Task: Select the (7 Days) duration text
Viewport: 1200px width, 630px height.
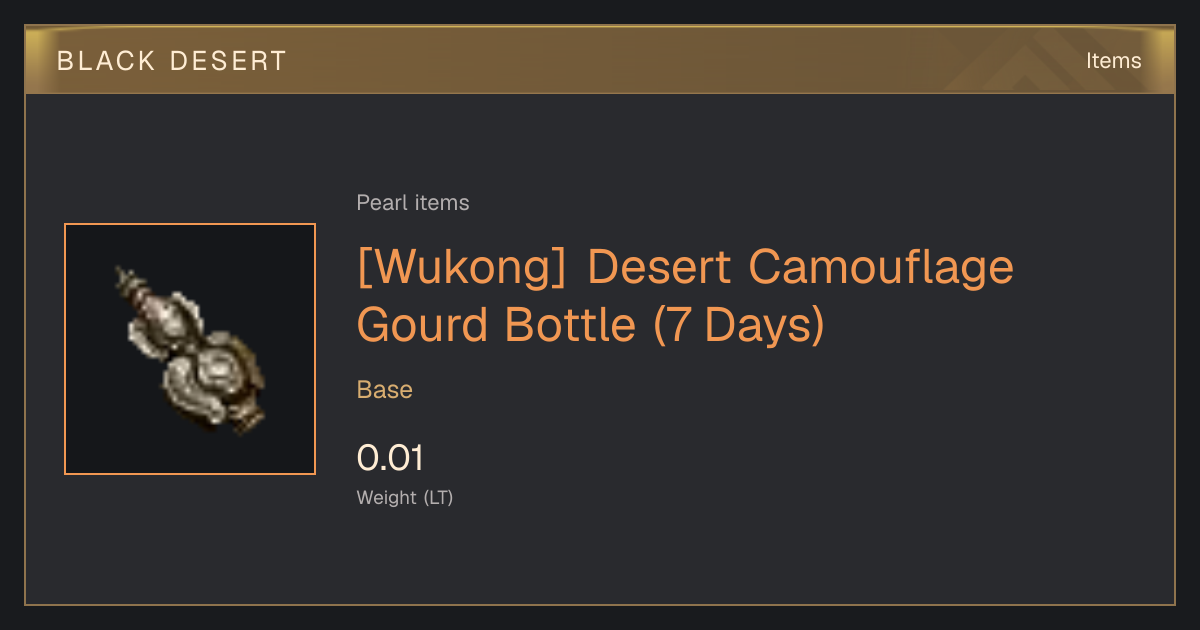Action: click(739, 325)
